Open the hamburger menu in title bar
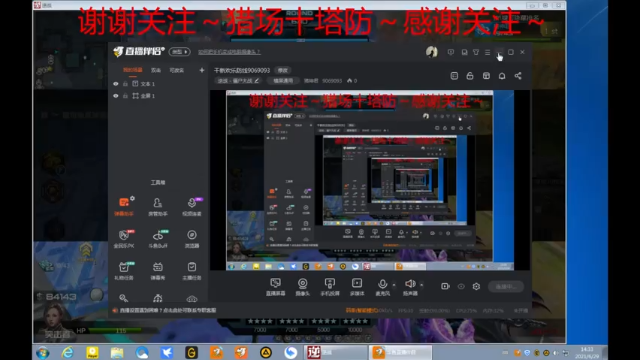640x360 pixels. tap(487, 52)
